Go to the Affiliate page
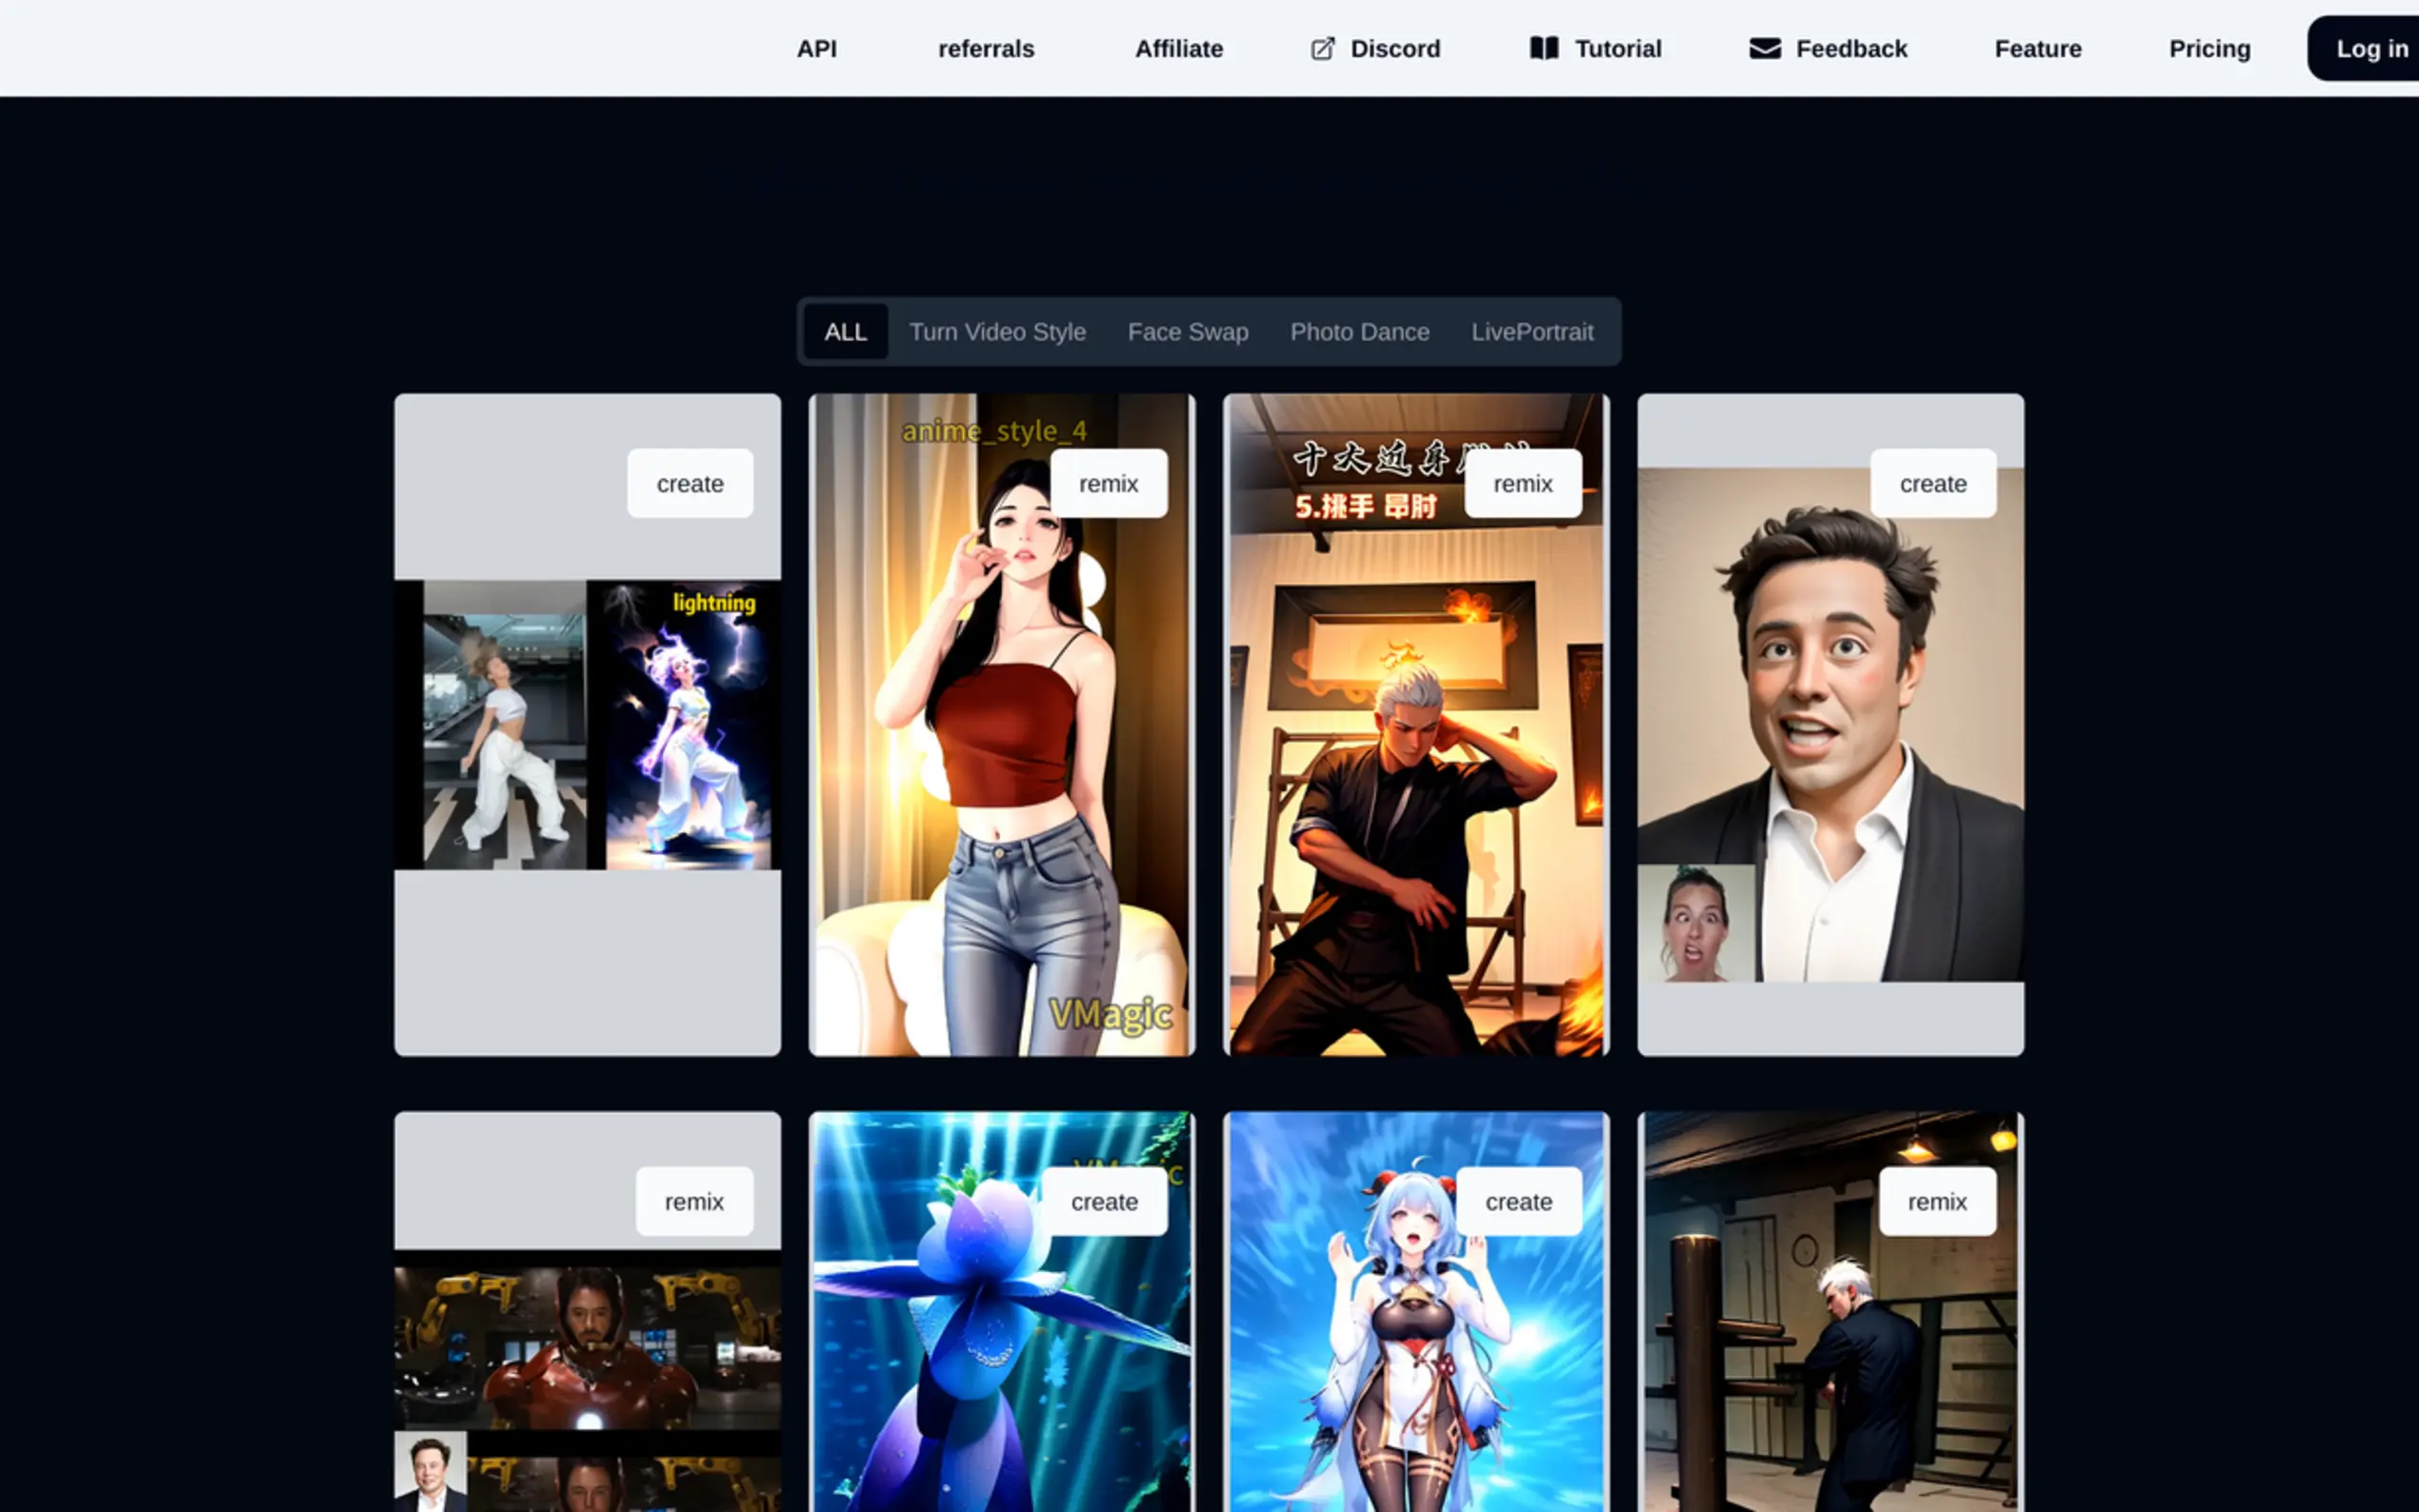2419x1512 pixels. (1178, 49)
